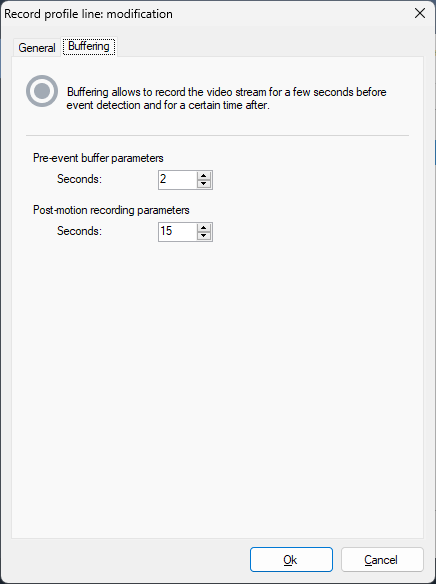Select the Buffering tab
This screenshot has height=584, width=436.
click(x=89, y=46)
